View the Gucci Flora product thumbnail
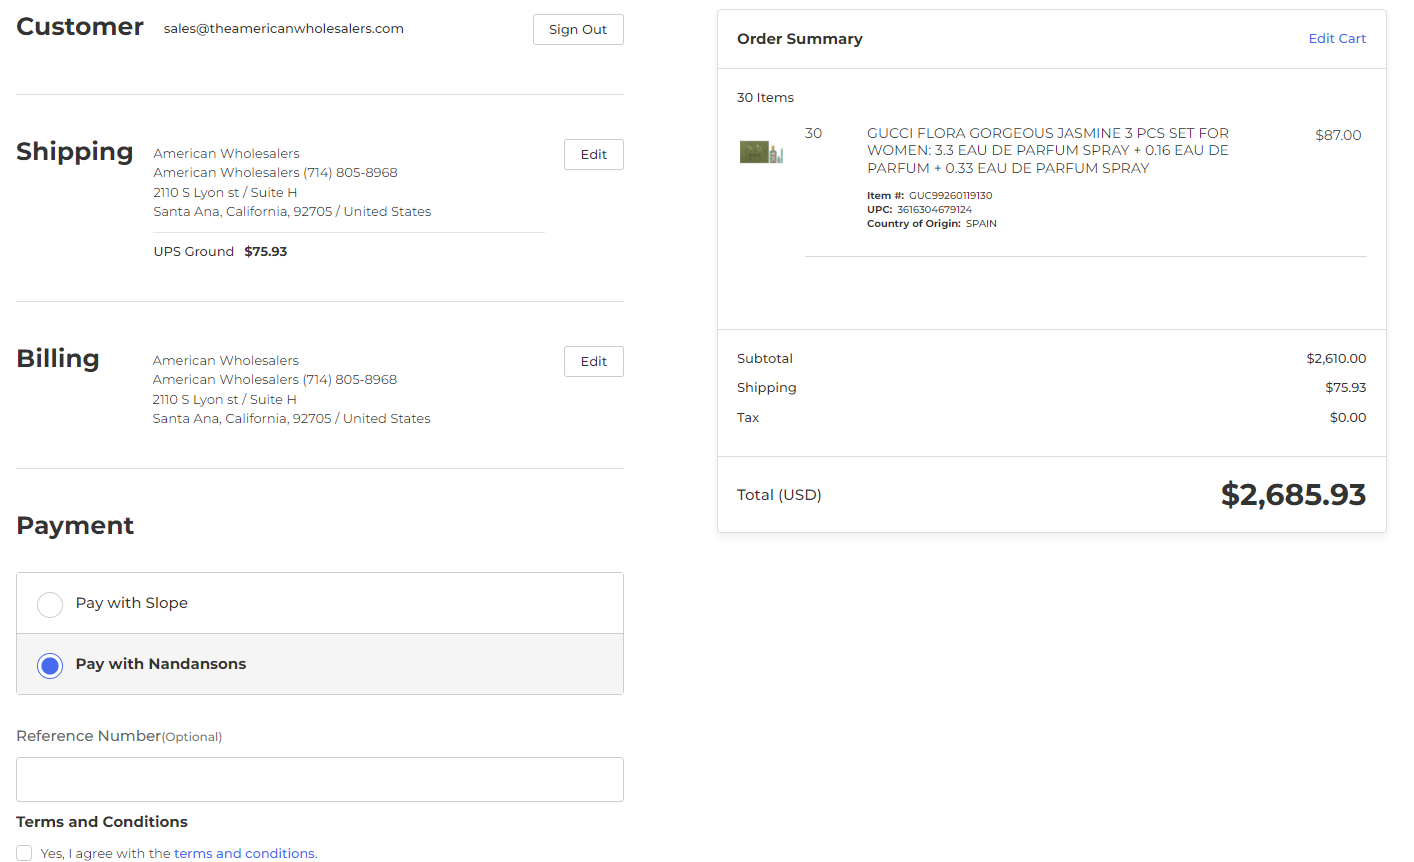The image size is (1414, 862). point(761,152)
